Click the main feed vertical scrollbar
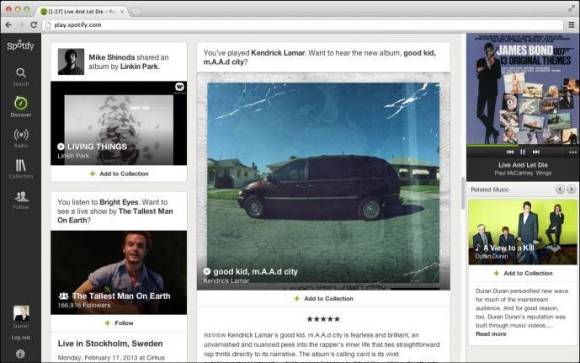The image size is (580, 363). coord(463,193)
